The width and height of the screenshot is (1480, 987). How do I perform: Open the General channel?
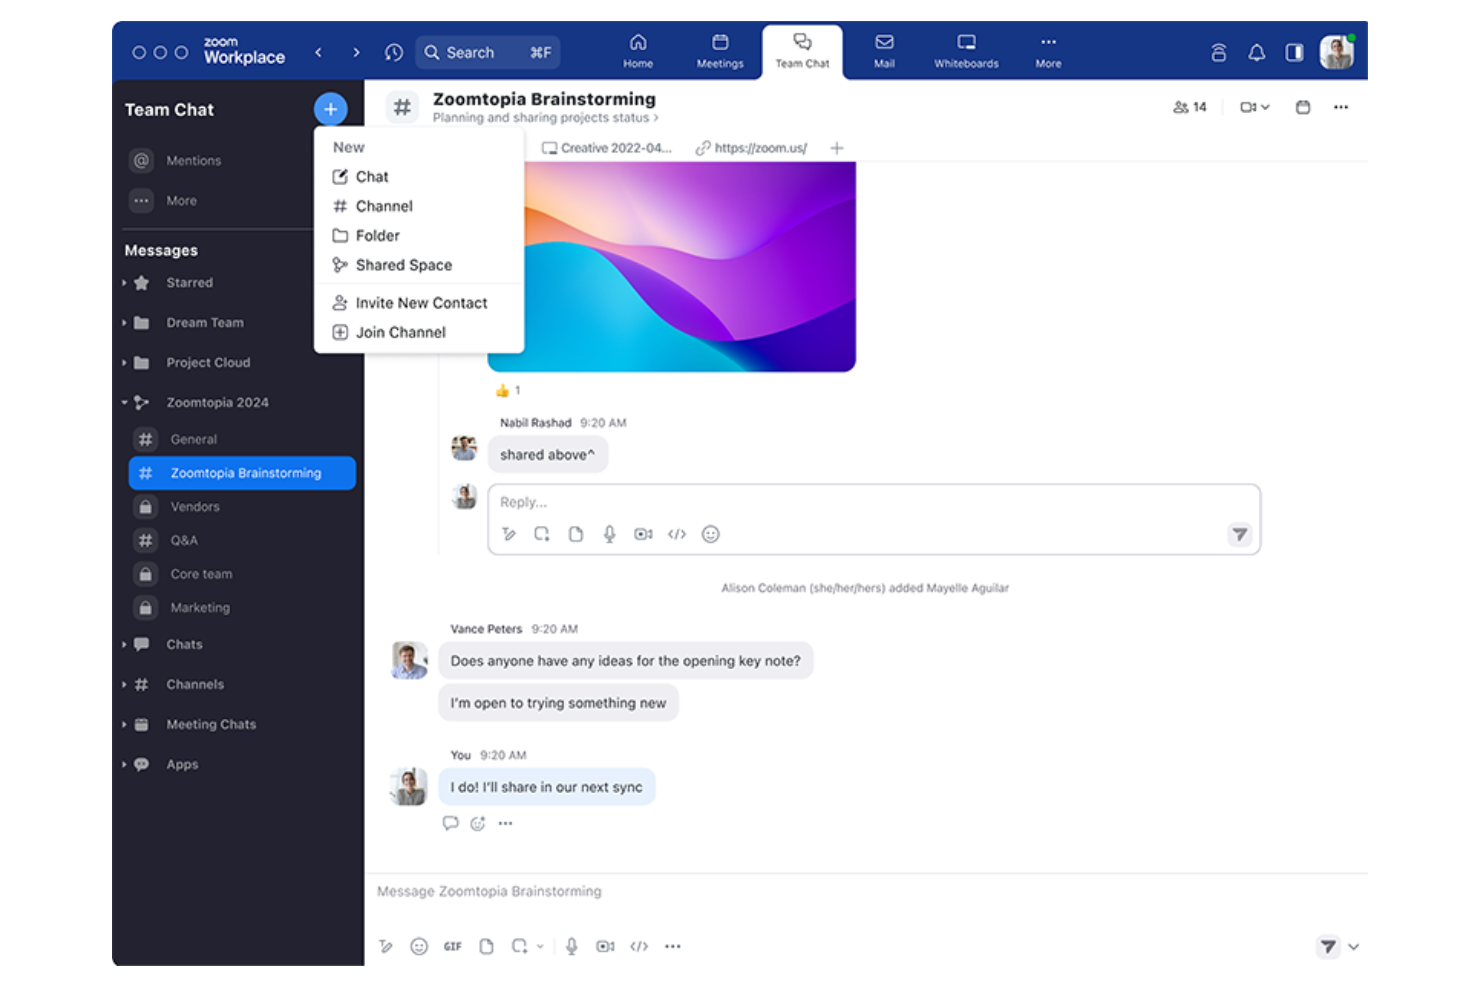pyautogui.click(x=193, y=439)
